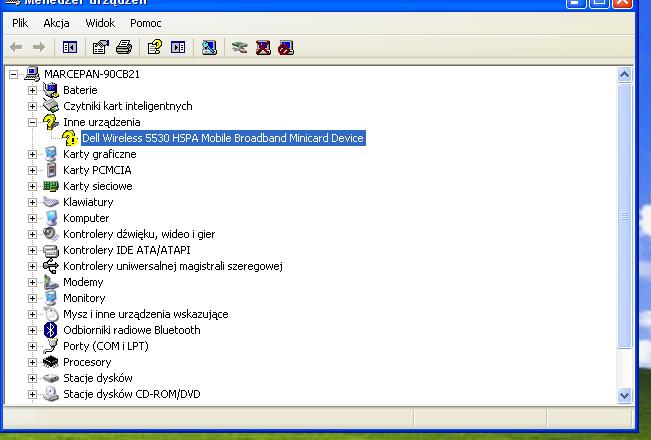This screenshot has height=440, width=651.
Task: Expand the Stacje dysków category
Action: [x=32, y=378]
